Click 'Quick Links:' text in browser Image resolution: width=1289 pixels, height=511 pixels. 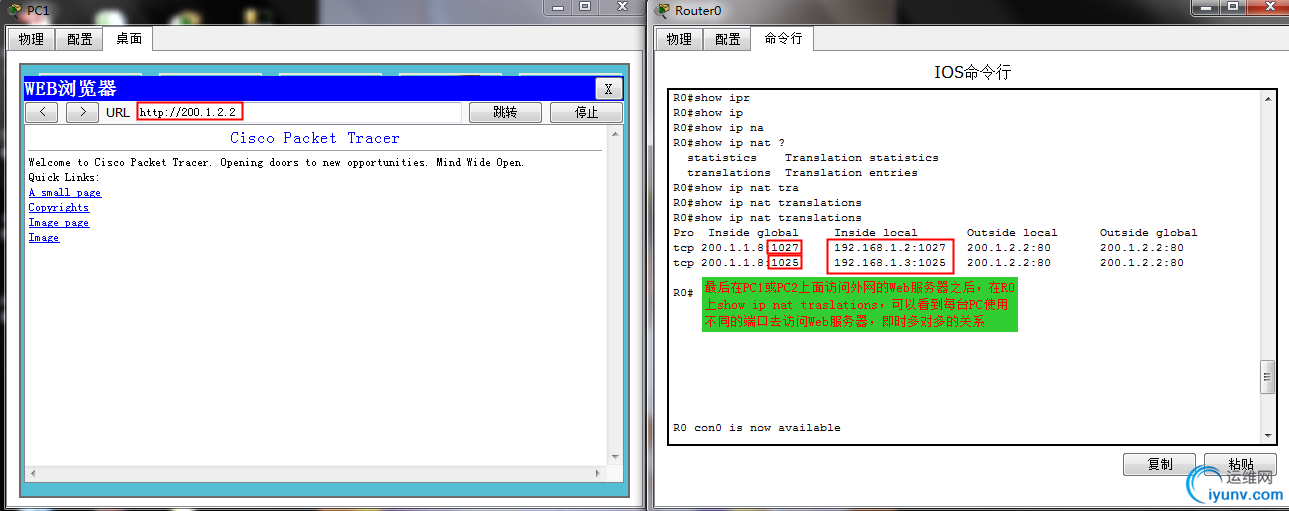point(64,177)
